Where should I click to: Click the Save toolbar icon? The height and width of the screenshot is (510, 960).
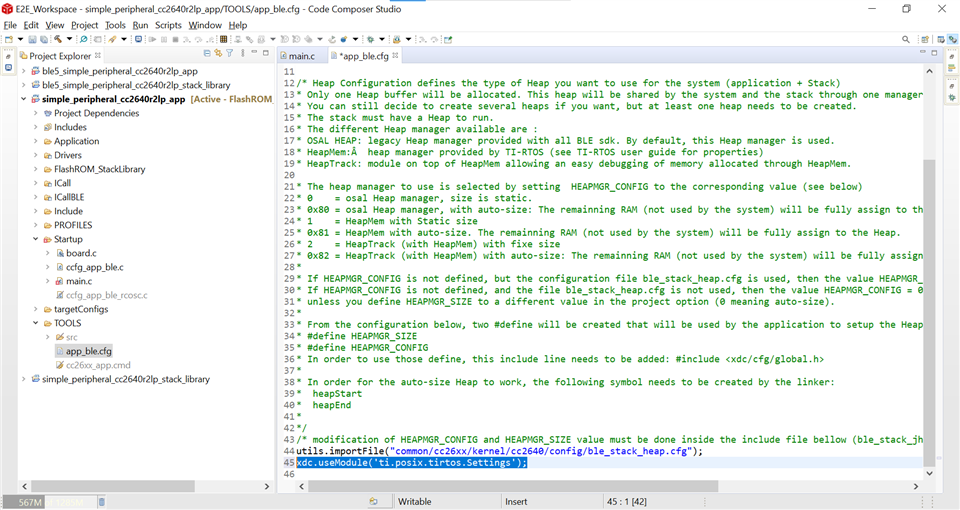click(x=32, y=39)
